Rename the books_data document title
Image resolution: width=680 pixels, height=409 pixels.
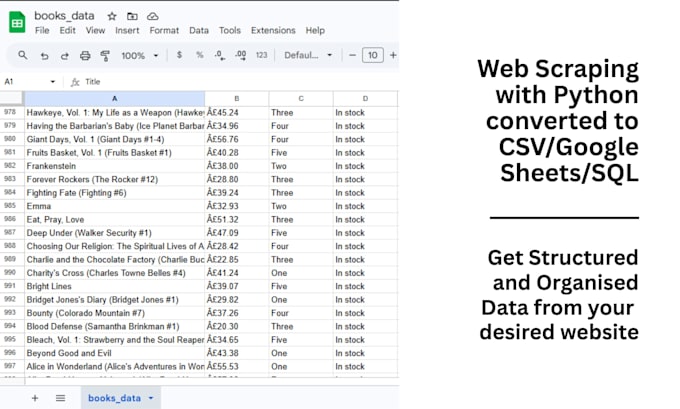pyautogui.click(x=64, y=16)
